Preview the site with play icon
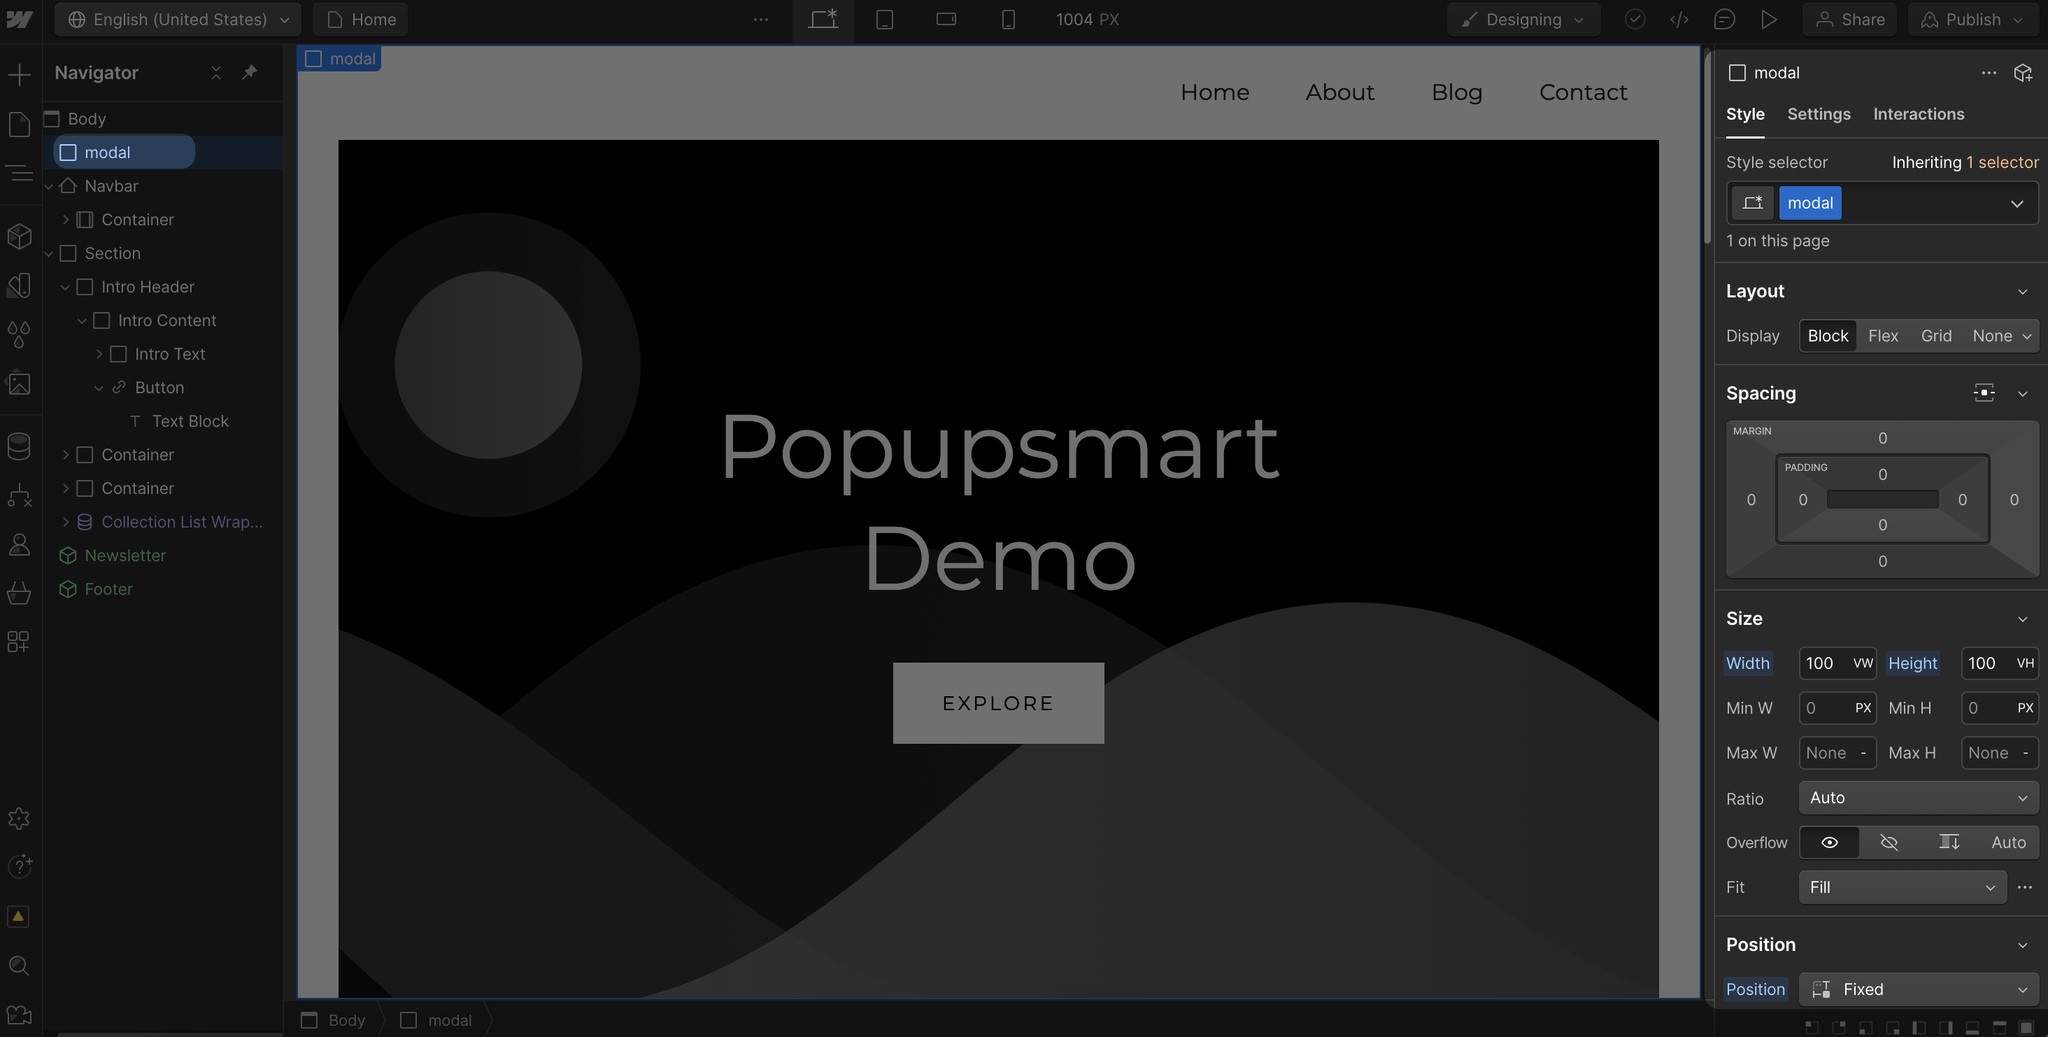 1769,19
